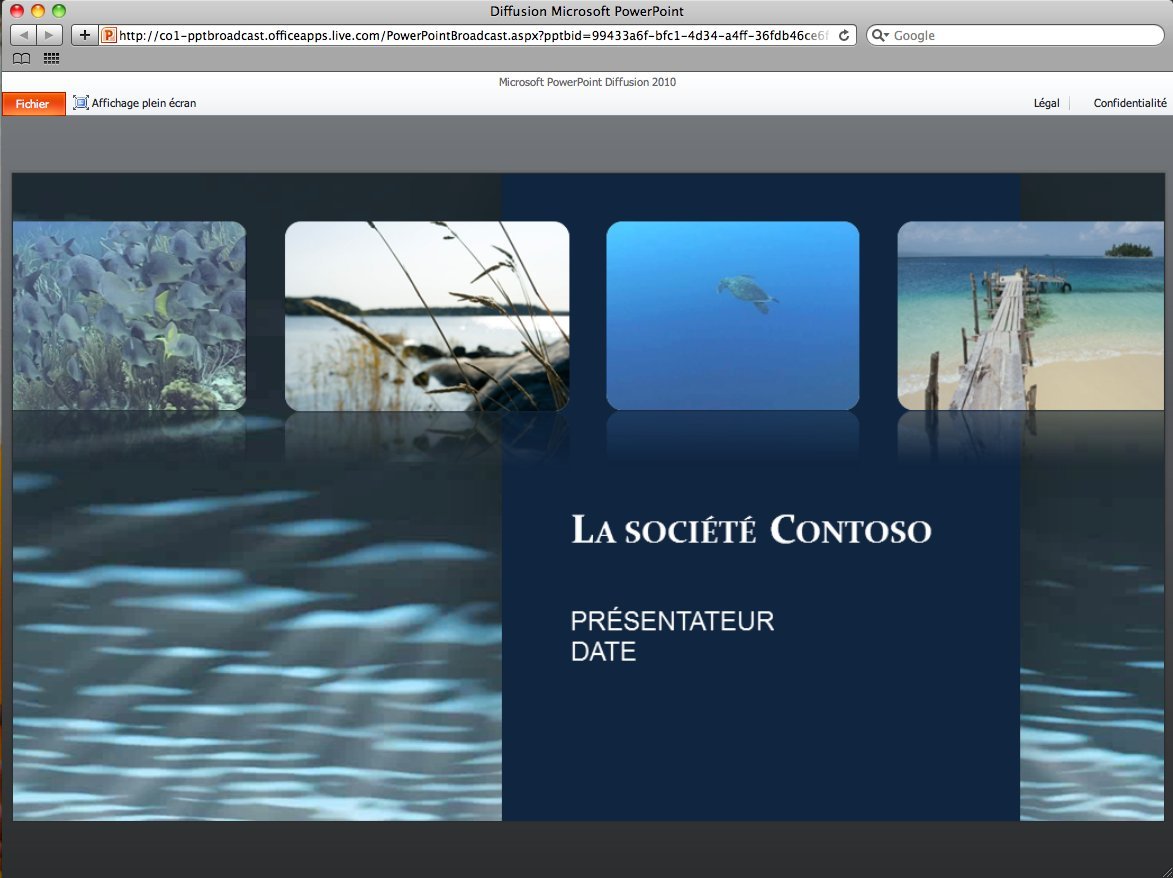
Task: Click the address bar URL field
Action: coord(478,35)
